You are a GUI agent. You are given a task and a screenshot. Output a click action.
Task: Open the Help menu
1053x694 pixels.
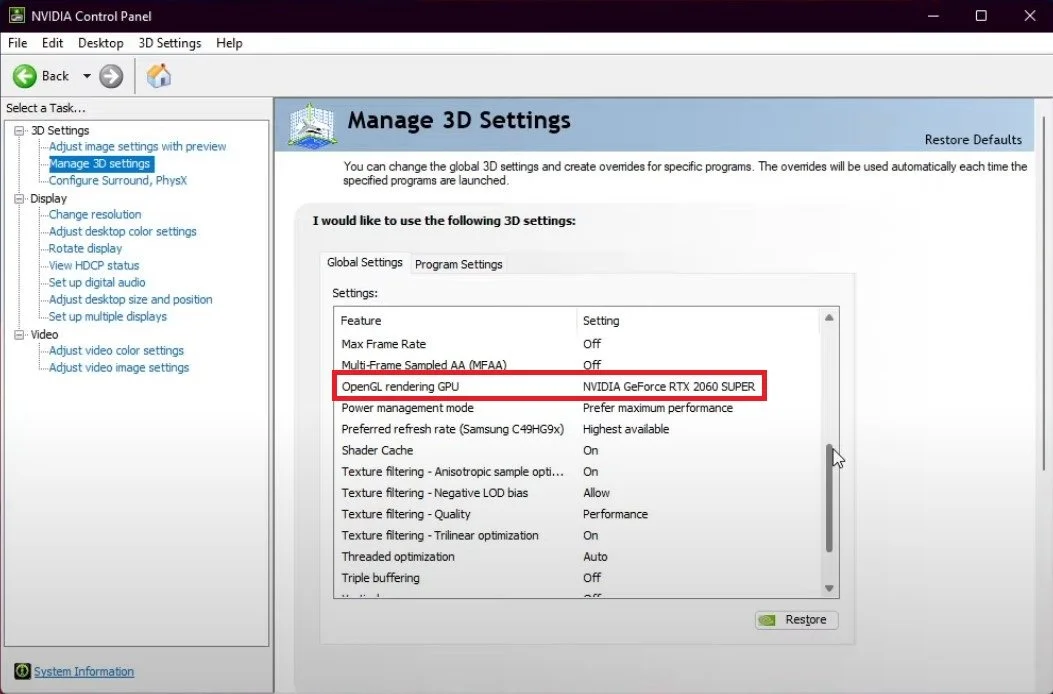point(229,43)
